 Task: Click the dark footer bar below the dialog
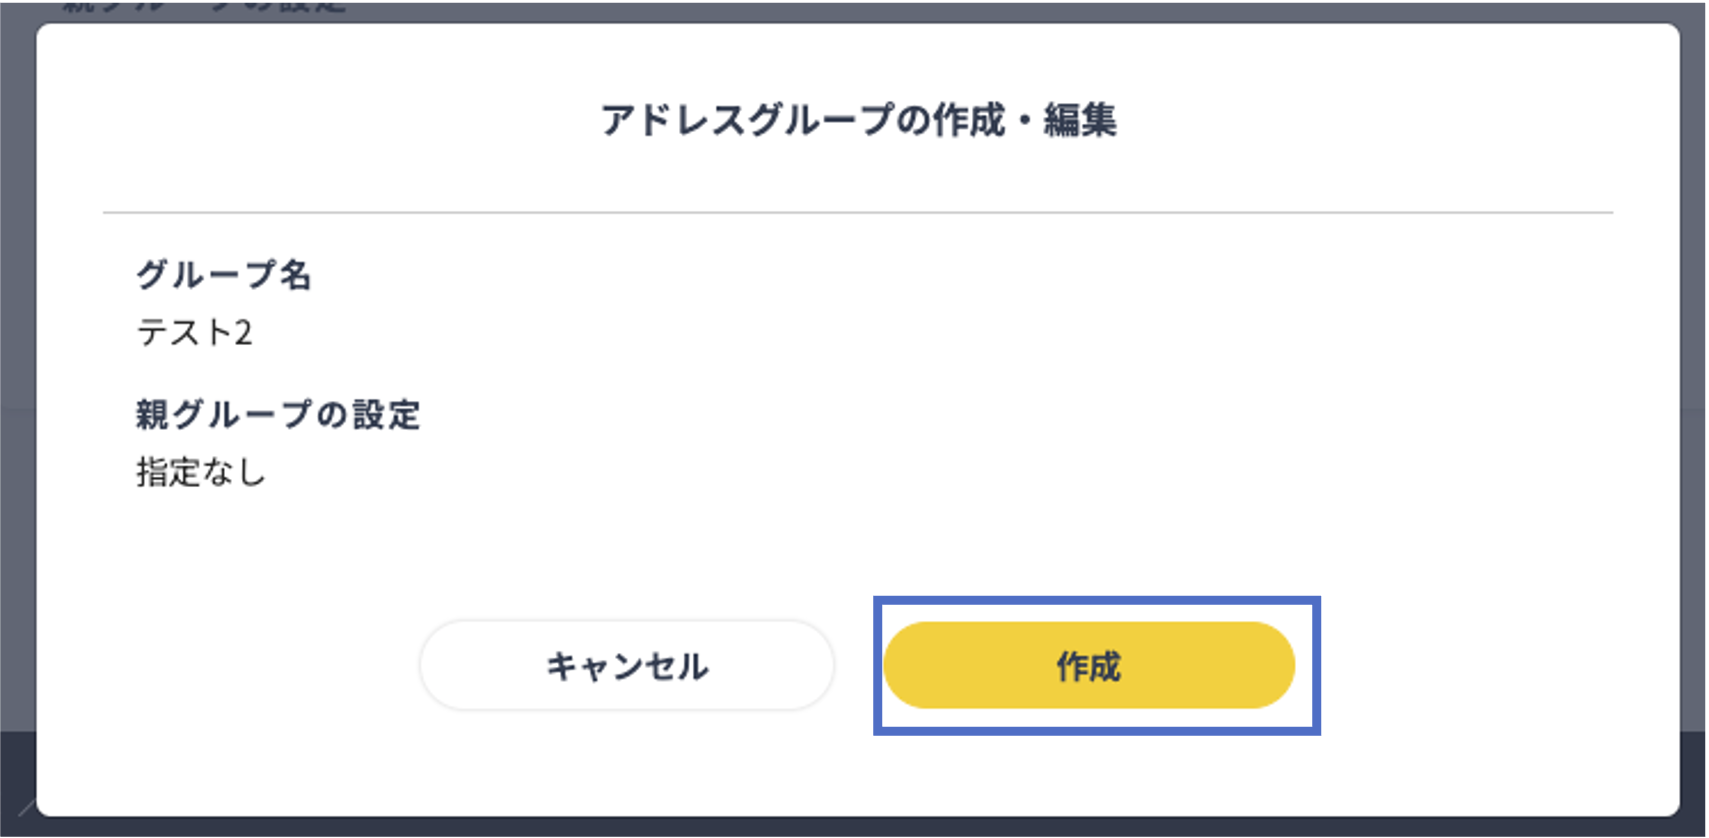click(858, 827)
